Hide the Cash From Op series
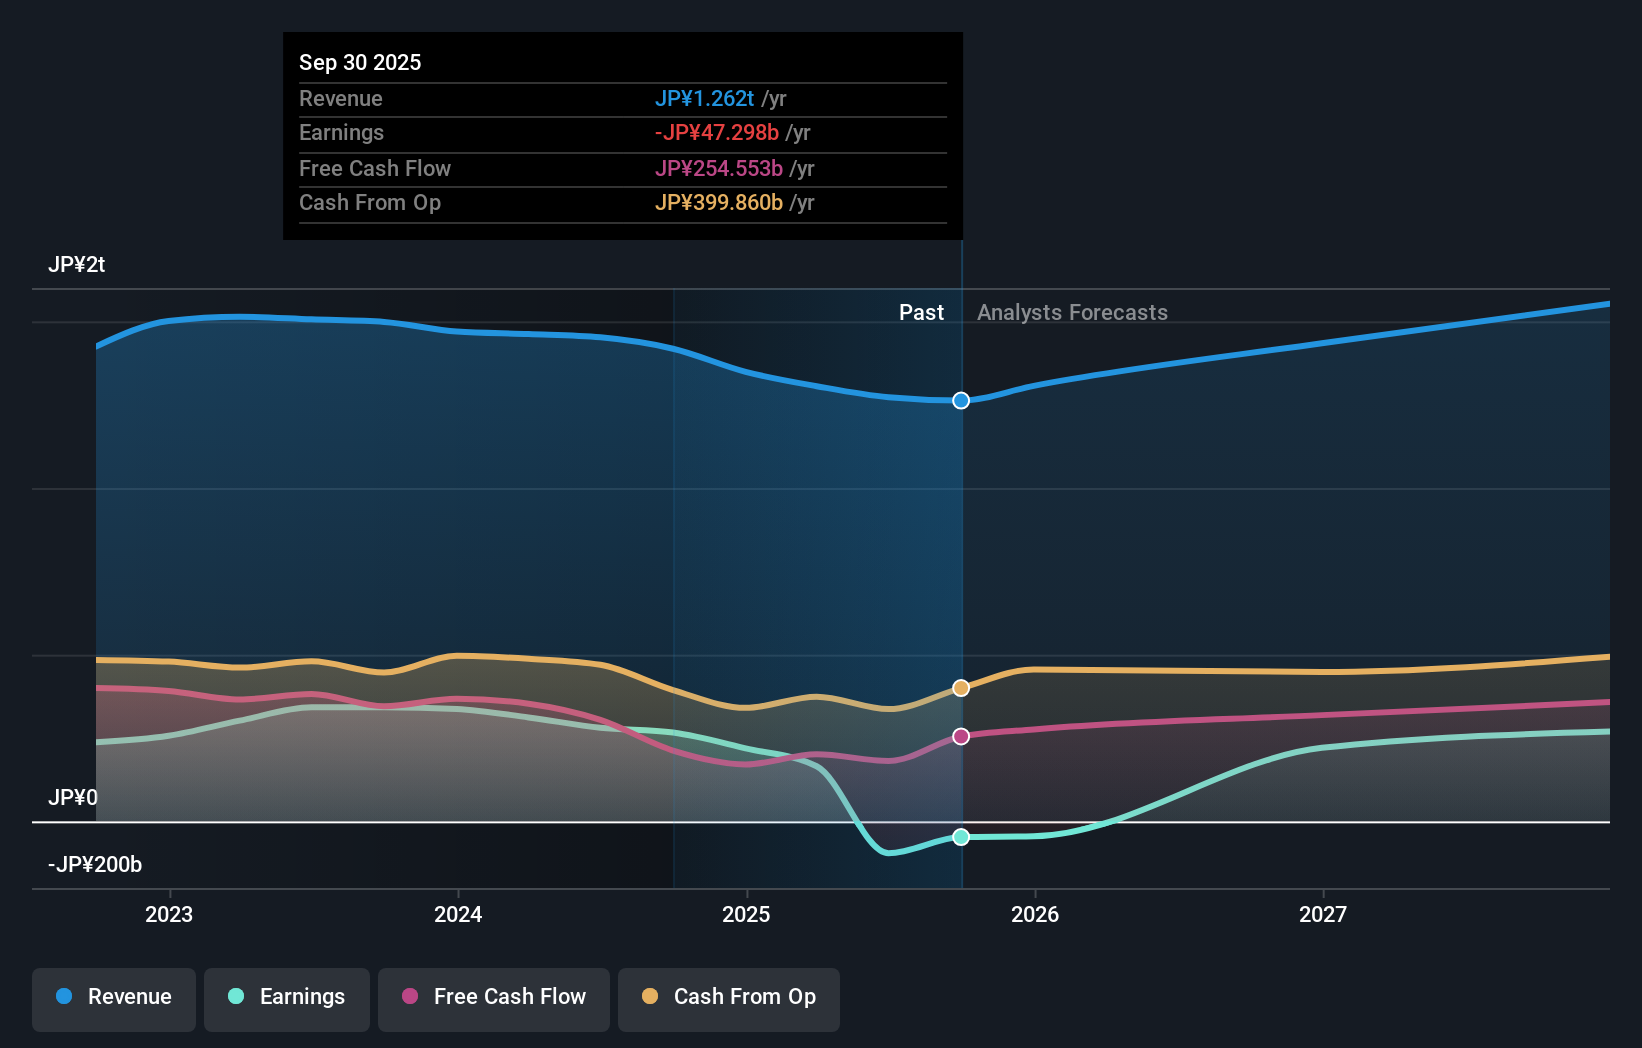This screenshot has width=1642, height=1048. 728,997
